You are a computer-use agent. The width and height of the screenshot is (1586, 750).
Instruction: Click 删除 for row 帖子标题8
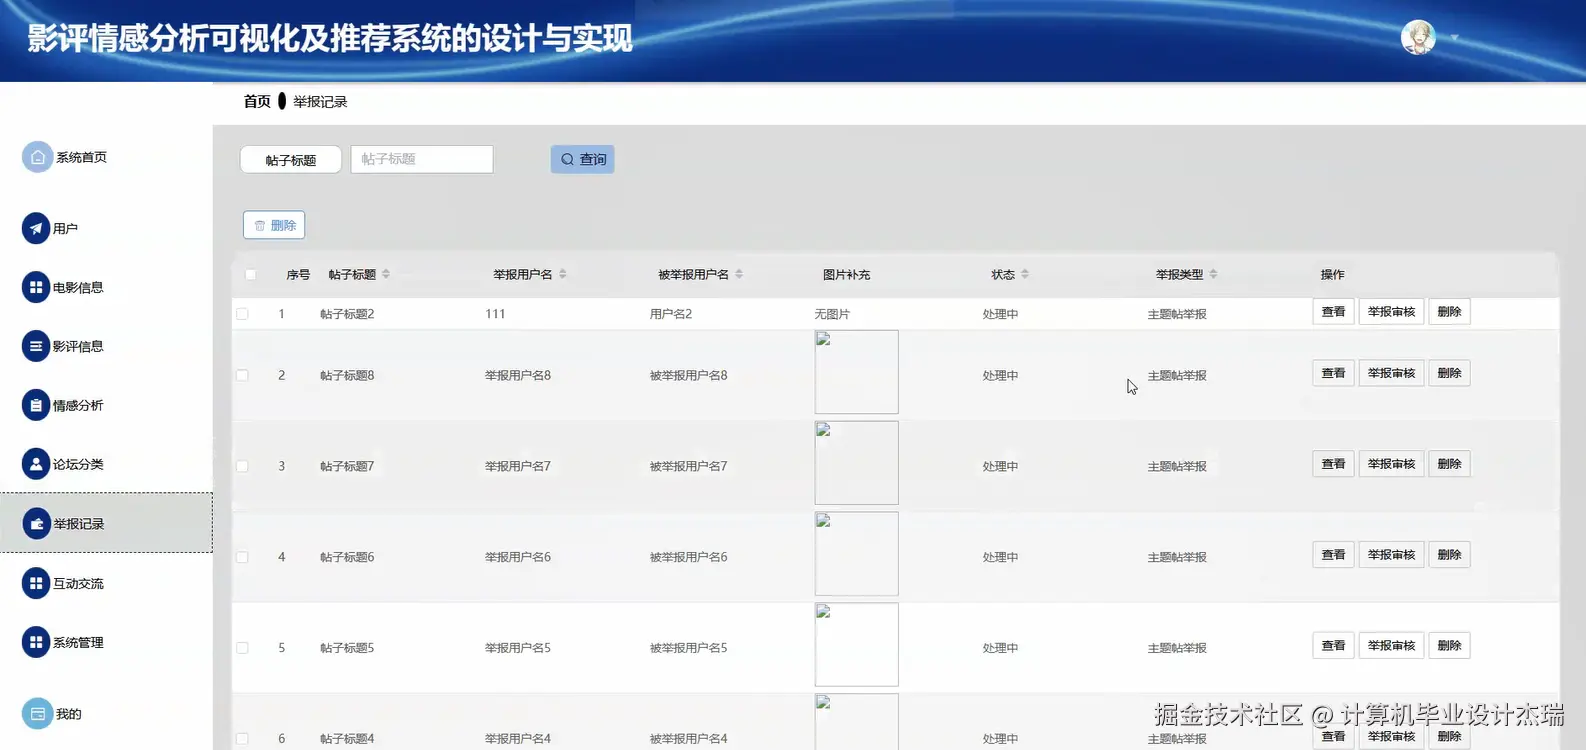pyautogui.click(x=1449, y=373)
